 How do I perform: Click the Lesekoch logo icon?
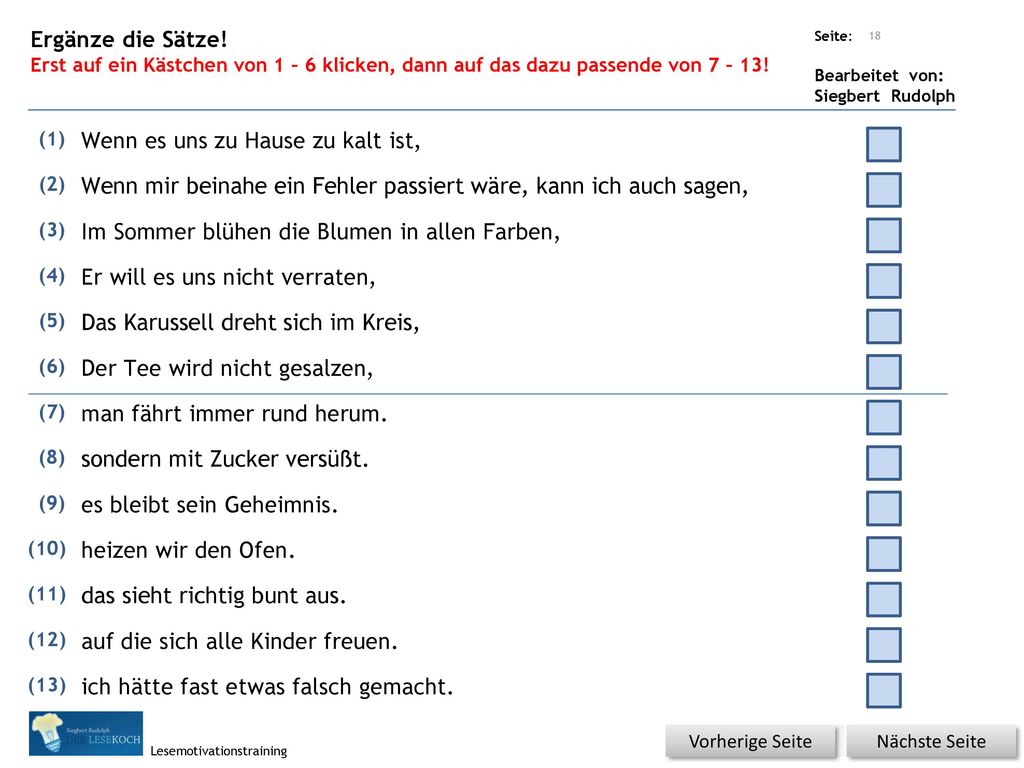click(x=86, y=733)
